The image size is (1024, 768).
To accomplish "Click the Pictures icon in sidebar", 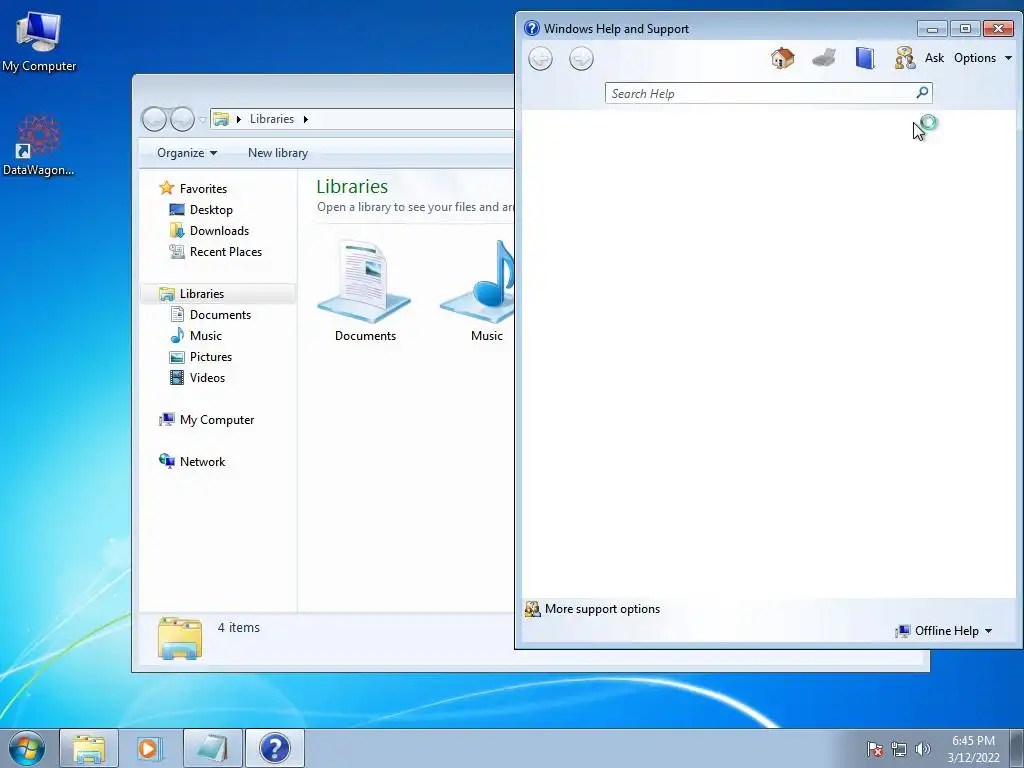I will coord(176,357).
